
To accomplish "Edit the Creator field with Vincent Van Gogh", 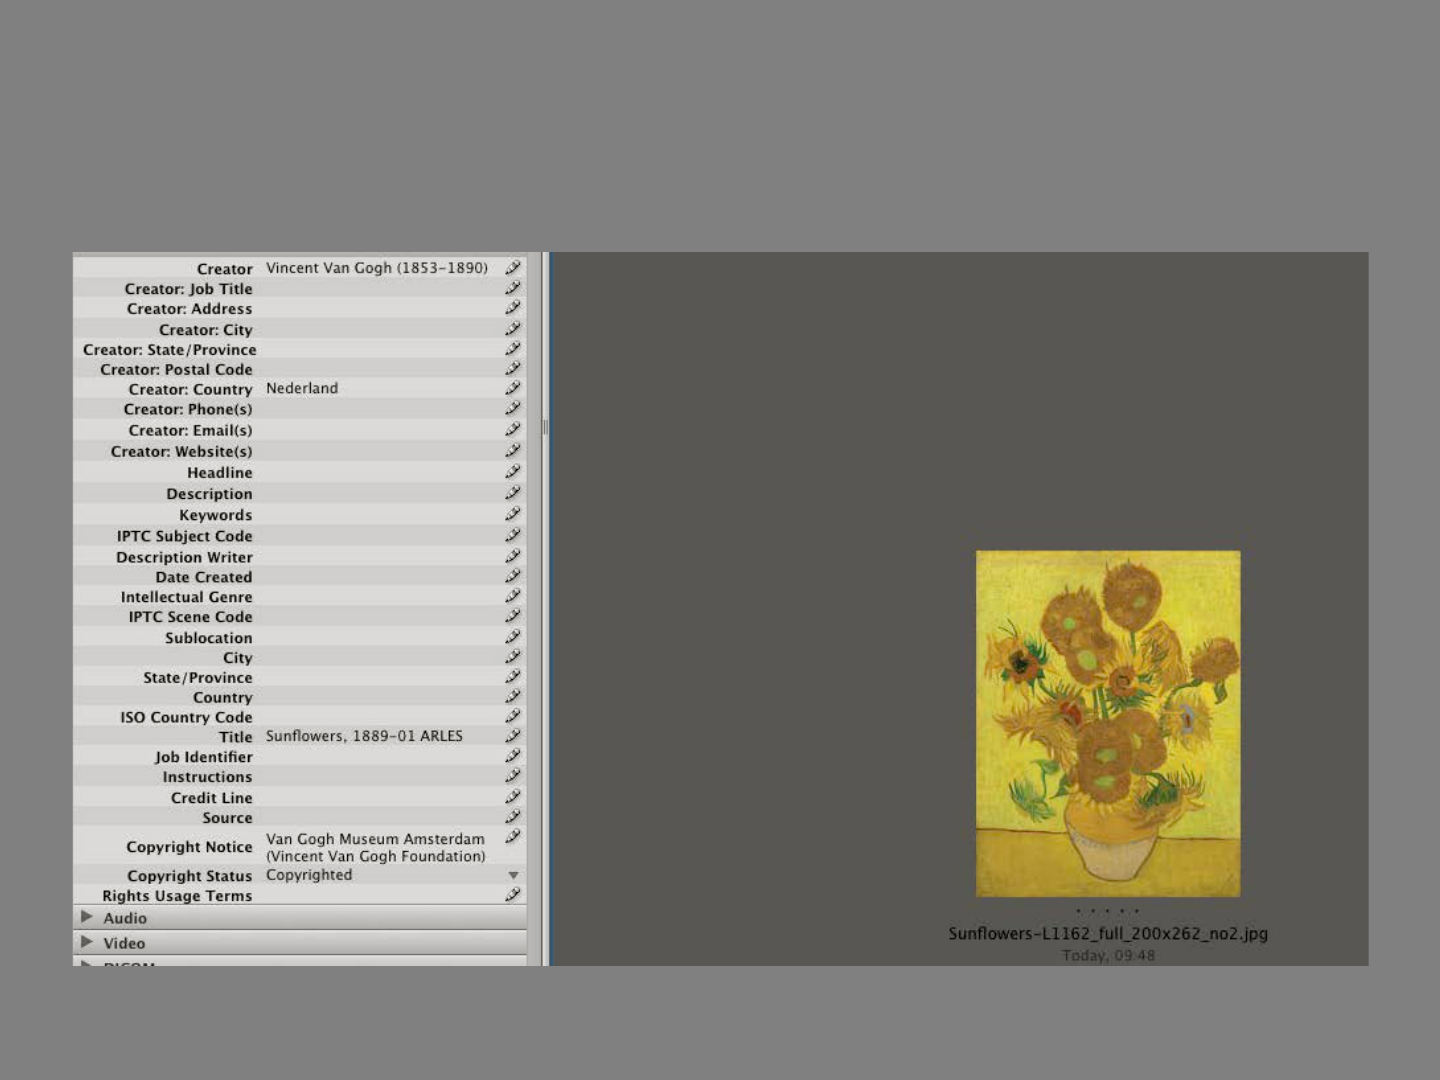I will (377, 268).
